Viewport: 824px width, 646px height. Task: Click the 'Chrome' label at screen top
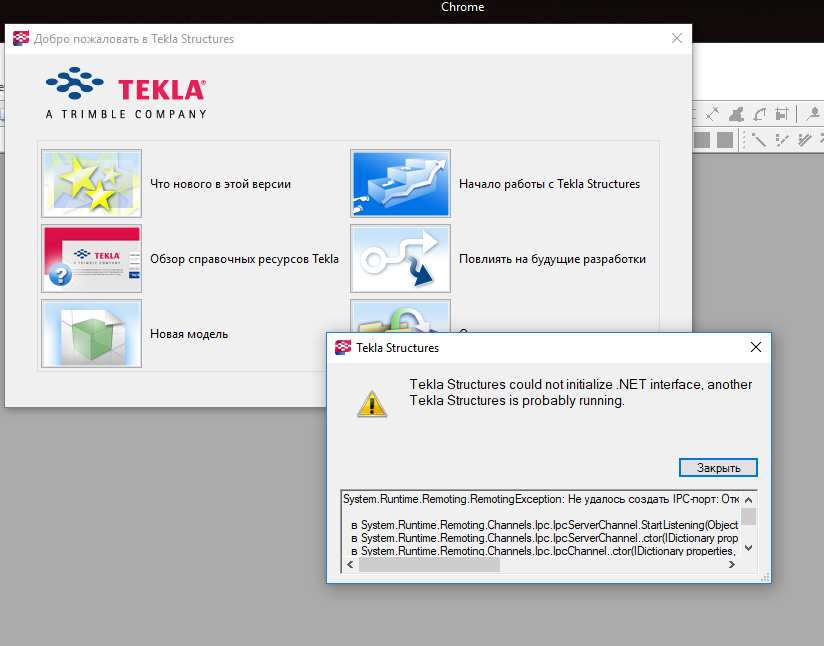[462, 7]
